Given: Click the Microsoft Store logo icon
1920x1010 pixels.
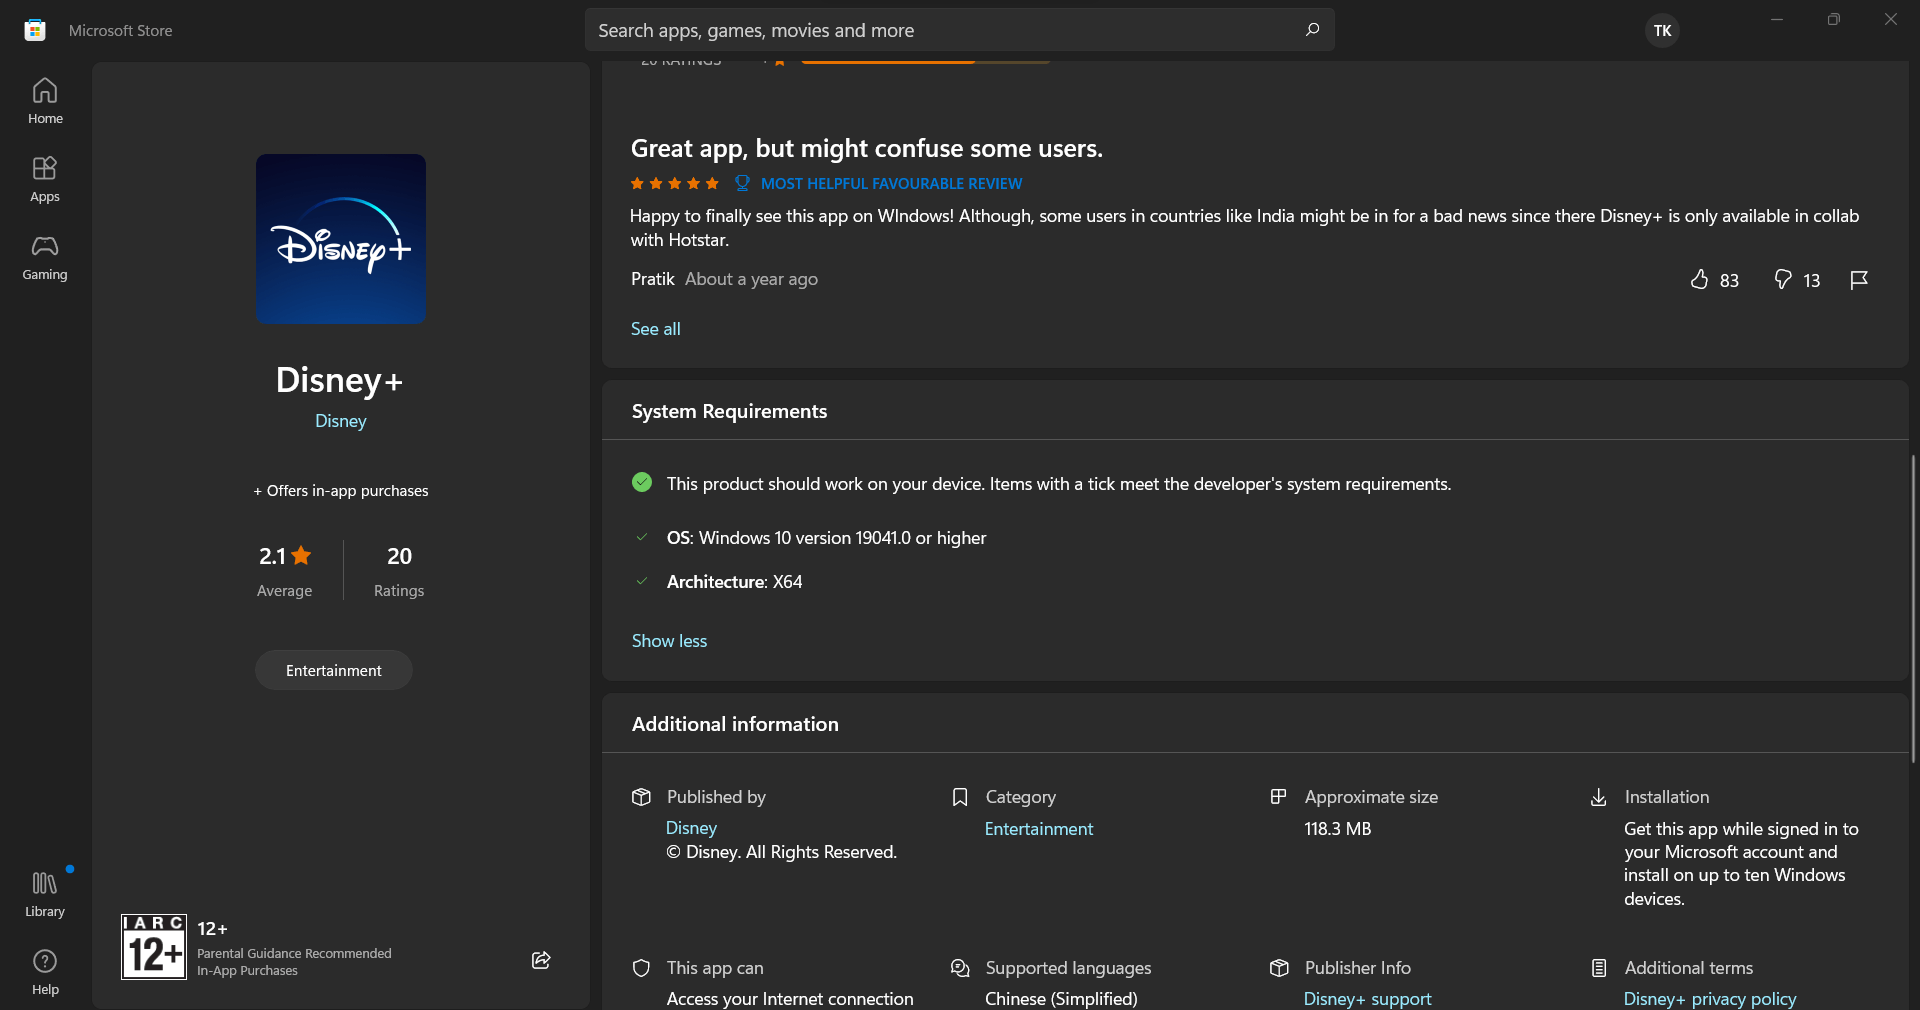Looking at the screenshot, I should (35, 30).
